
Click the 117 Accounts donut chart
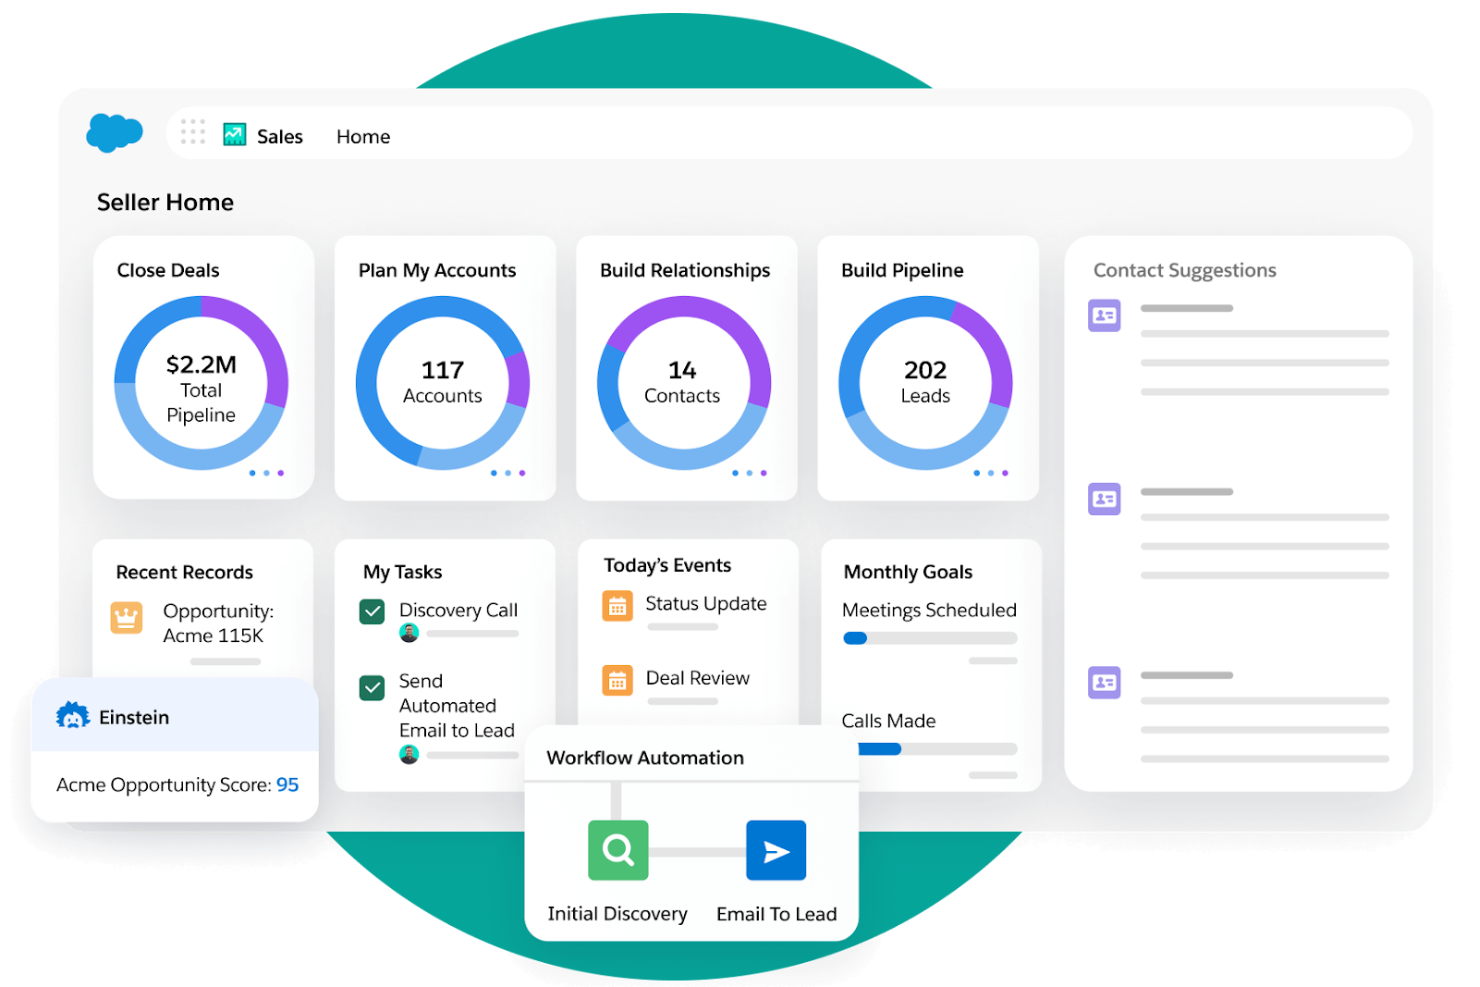(443, 382)
